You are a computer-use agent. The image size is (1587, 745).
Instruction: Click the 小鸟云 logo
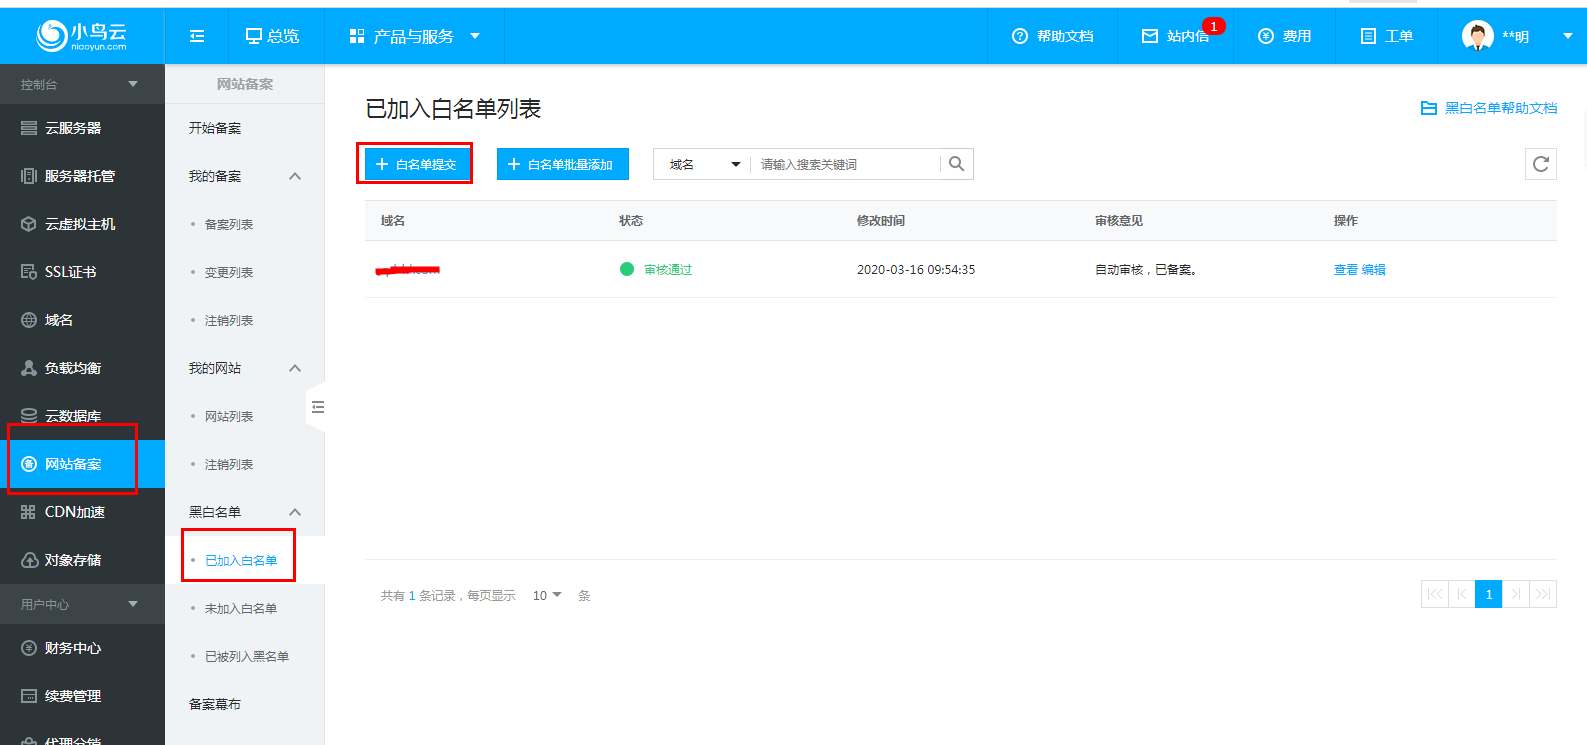coord(82,36)
